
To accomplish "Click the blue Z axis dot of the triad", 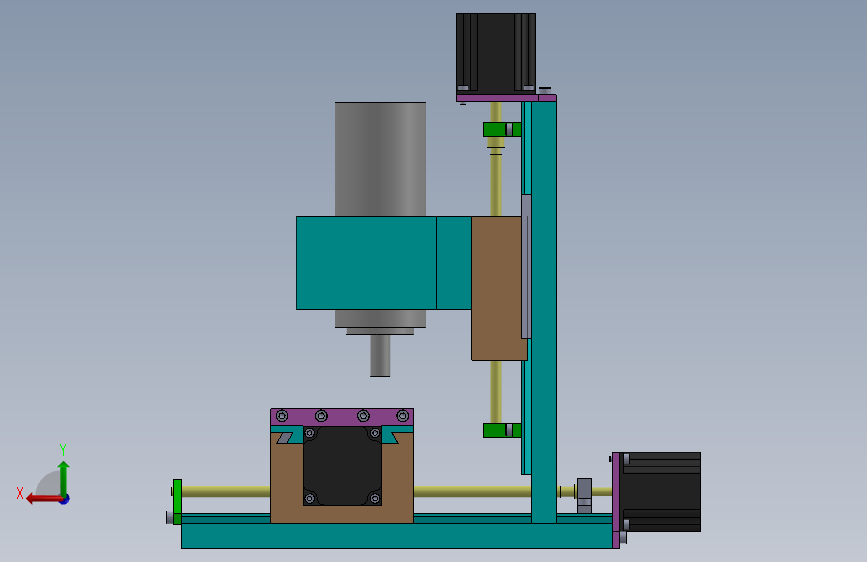I will pos(65,500).
